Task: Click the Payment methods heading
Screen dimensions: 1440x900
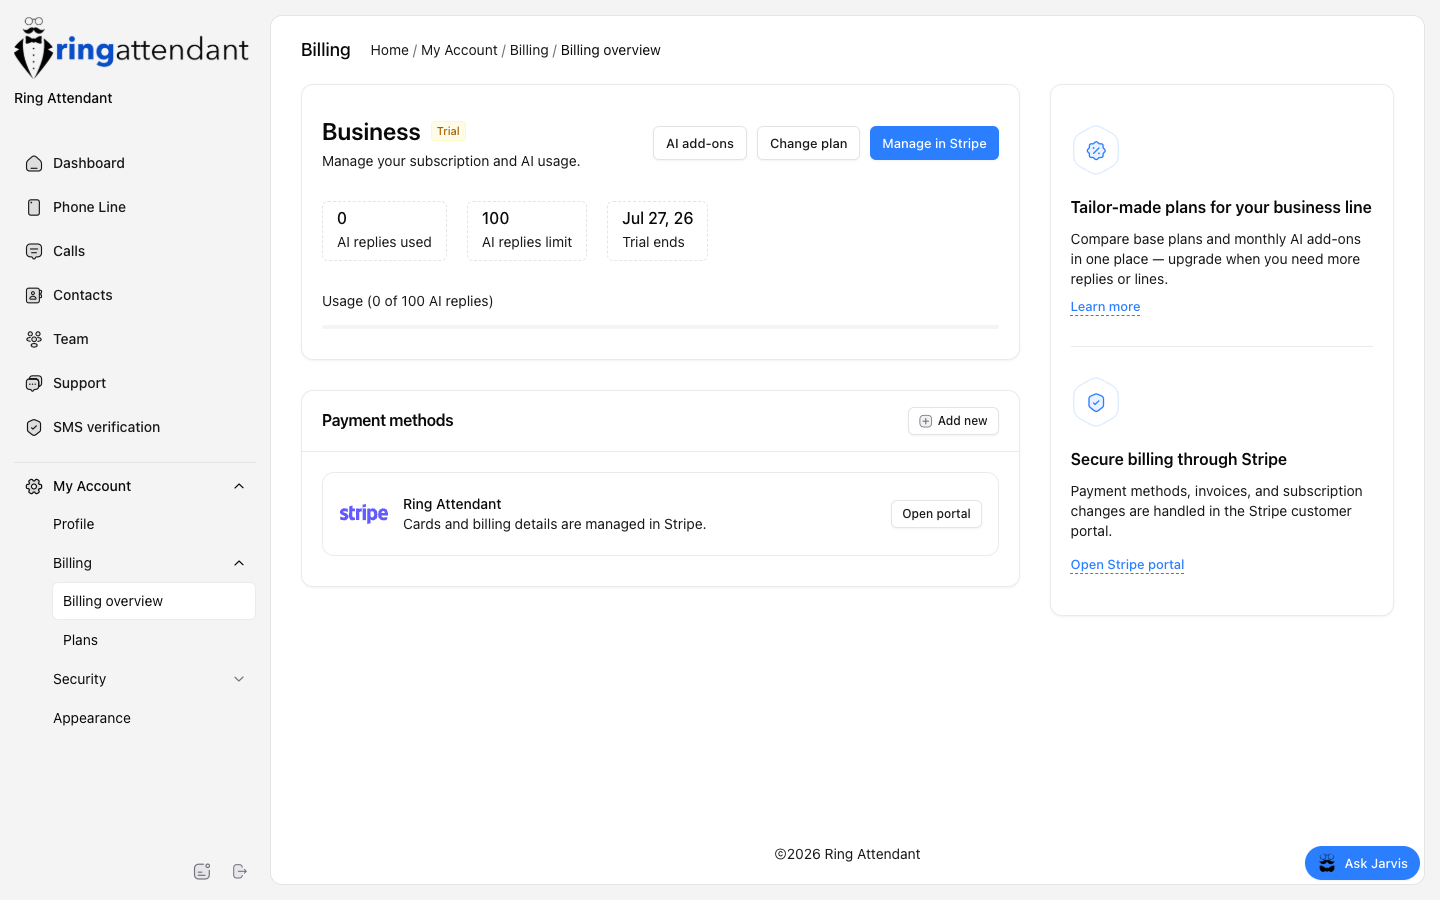Action: 387,421
